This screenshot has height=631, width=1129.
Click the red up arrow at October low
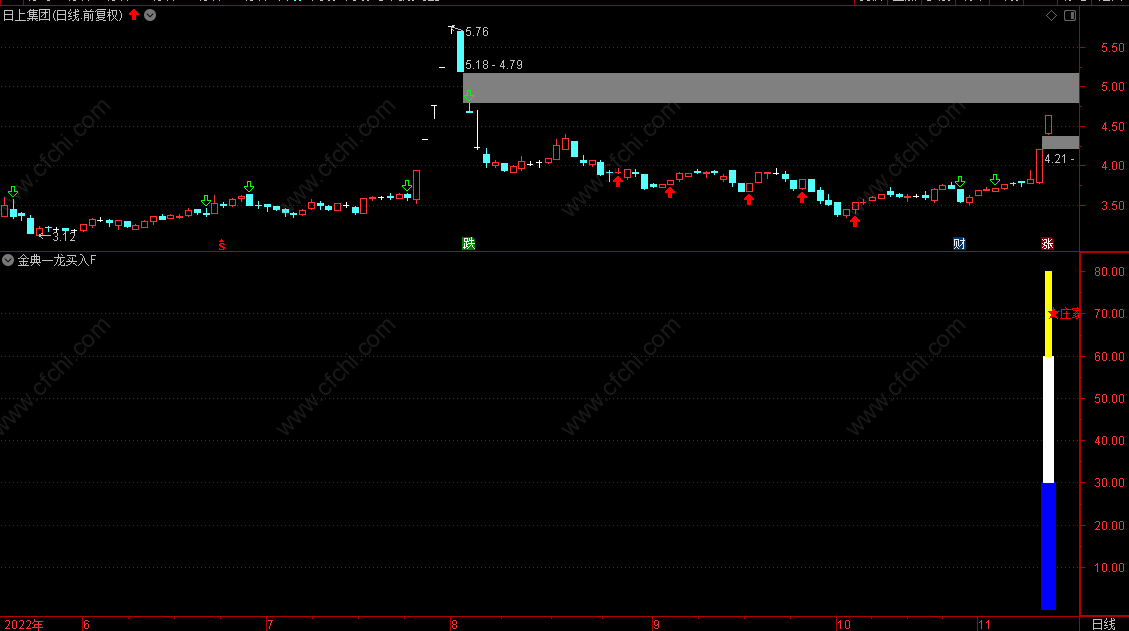tap(855, 222)
